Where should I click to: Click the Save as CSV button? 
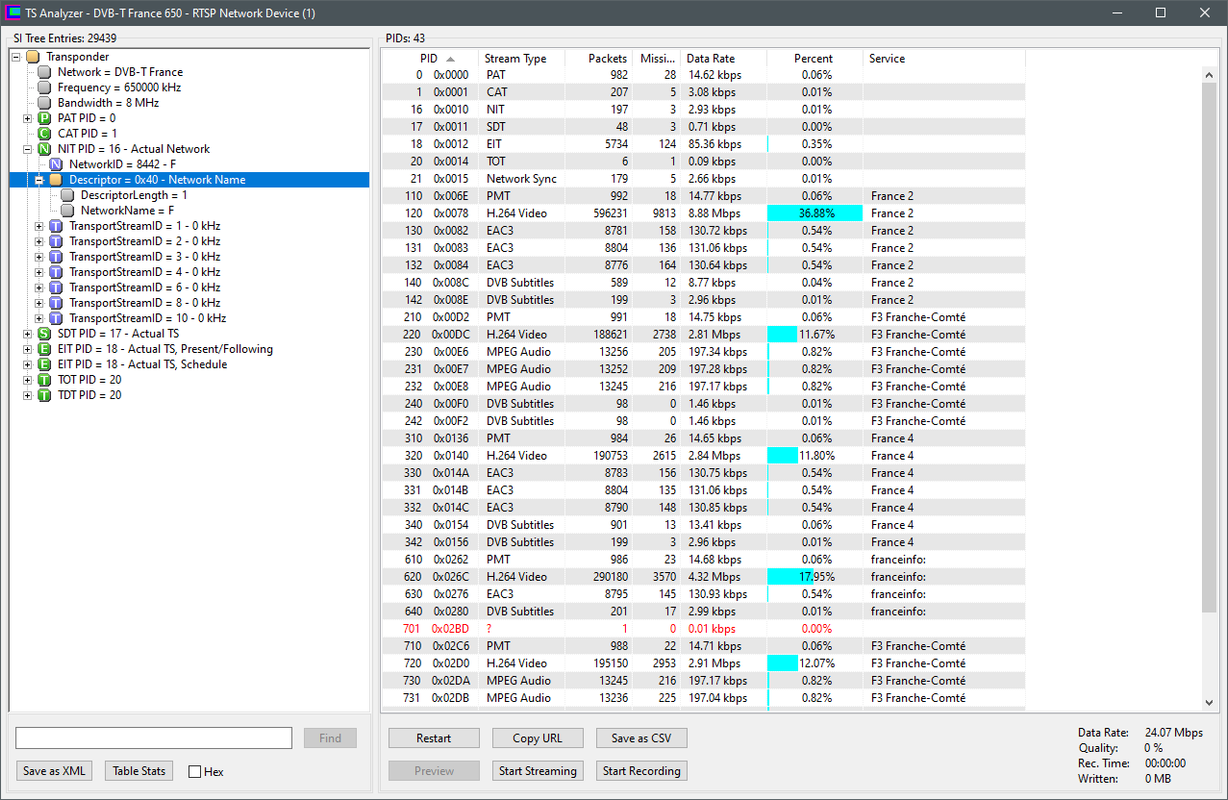pyautogui.click(x=642, y=738)
